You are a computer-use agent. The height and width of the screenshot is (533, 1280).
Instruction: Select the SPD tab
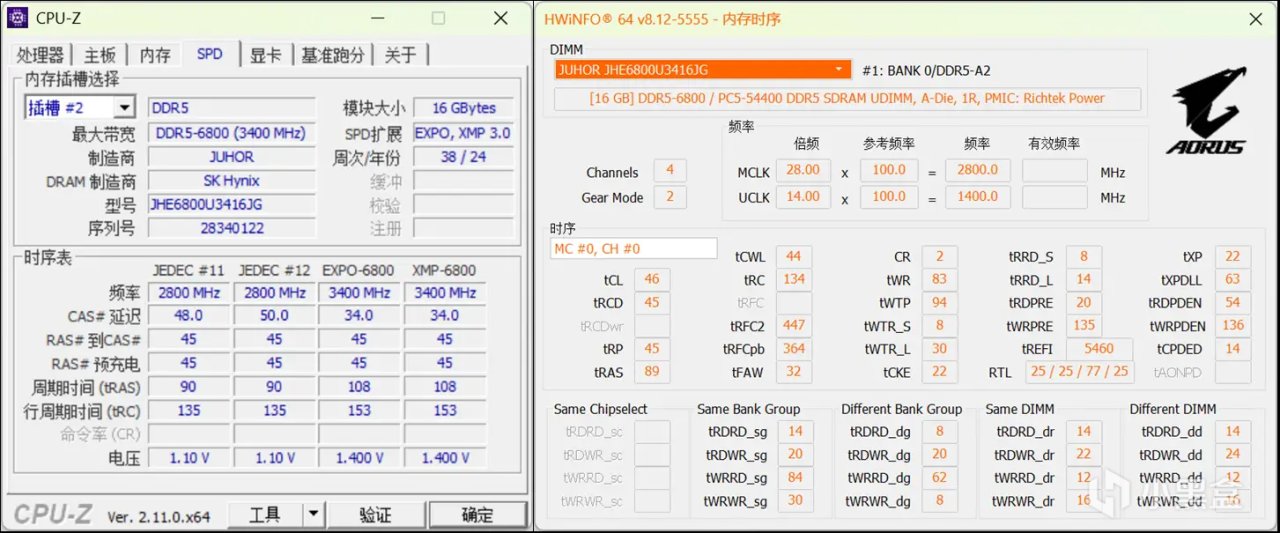pyautogui.click(x=210, y=54)
